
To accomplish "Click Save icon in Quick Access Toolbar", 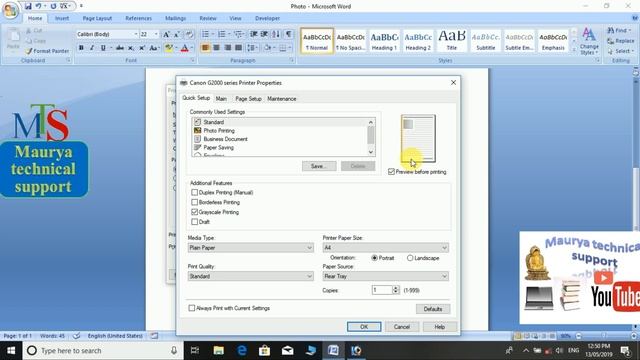I will [28, 6].
